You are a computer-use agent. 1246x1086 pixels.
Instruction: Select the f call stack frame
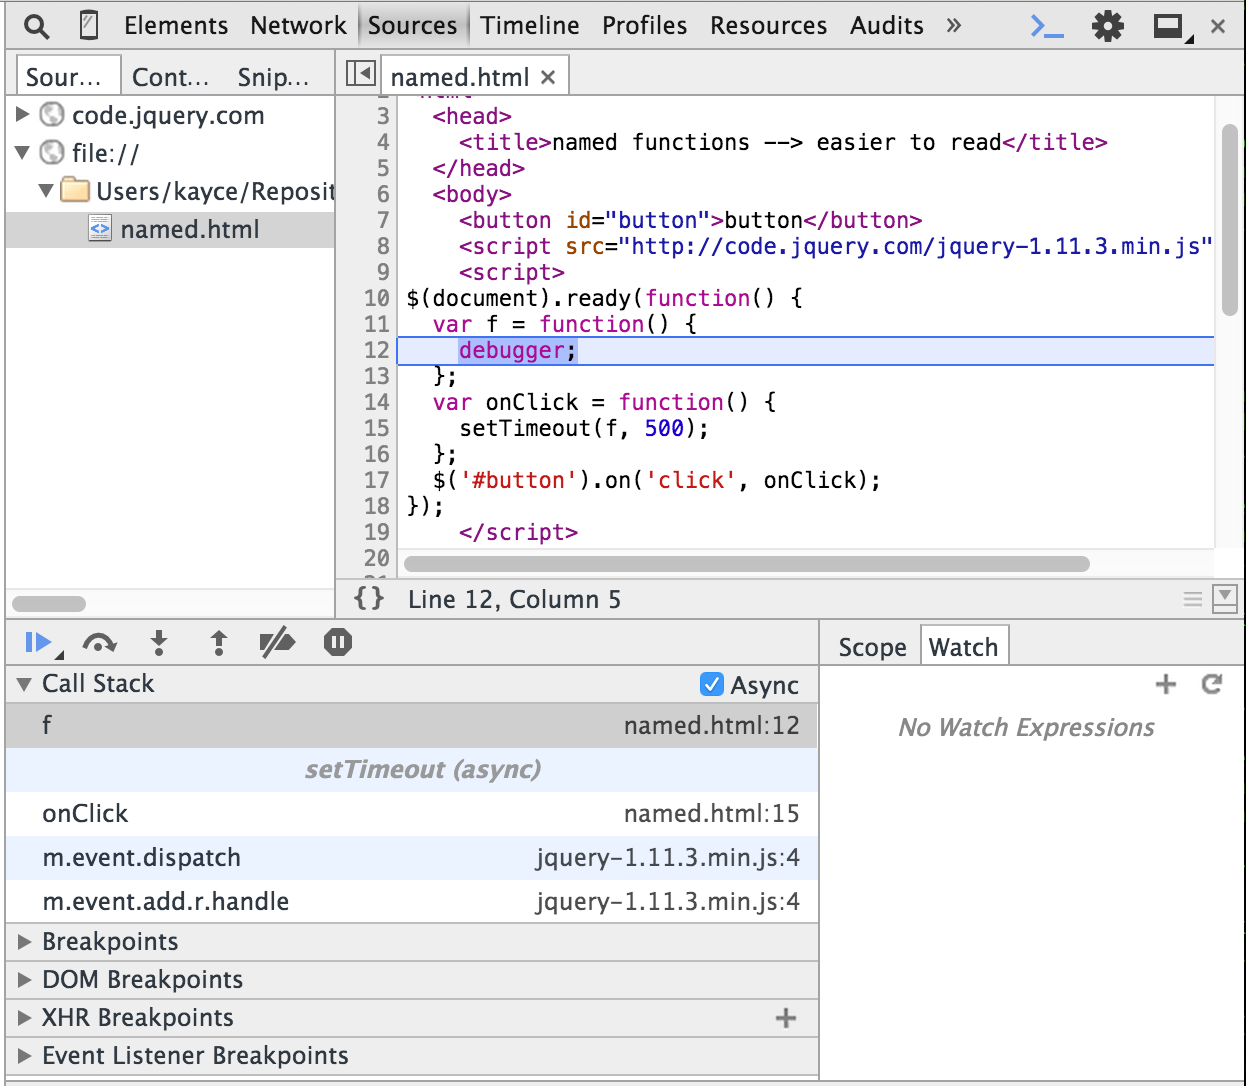412,726
